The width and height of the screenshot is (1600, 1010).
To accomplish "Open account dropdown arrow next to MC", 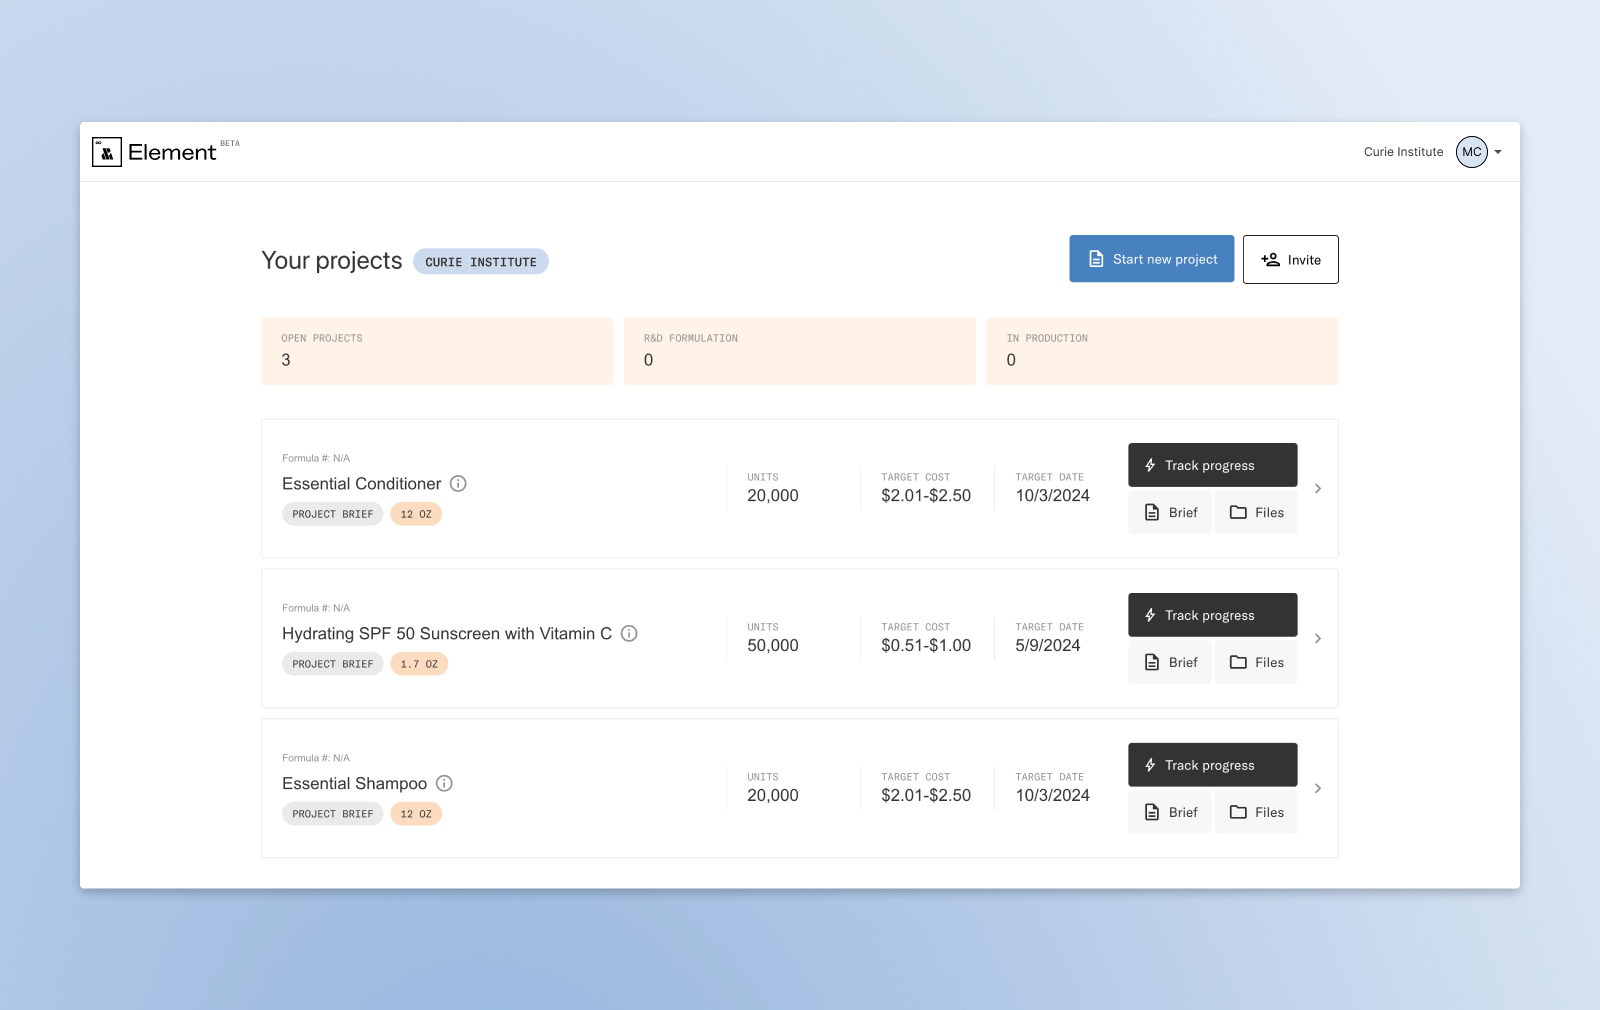I will 1498,153.
